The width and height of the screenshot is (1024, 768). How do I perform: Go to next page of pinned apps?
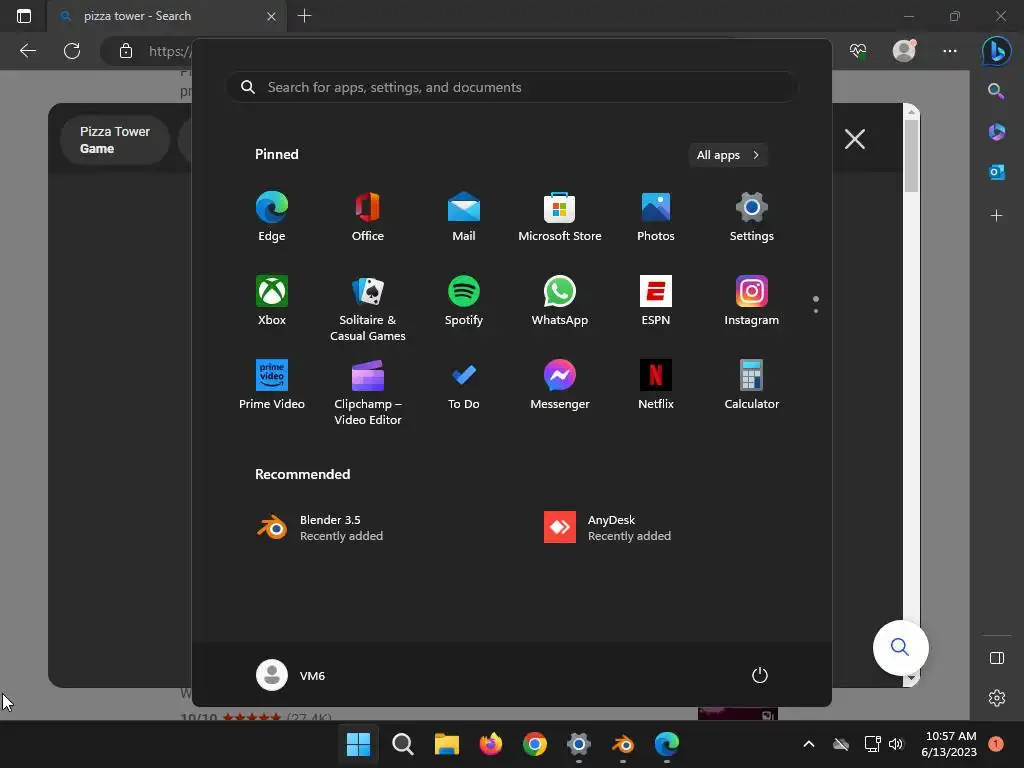[816, 311]
